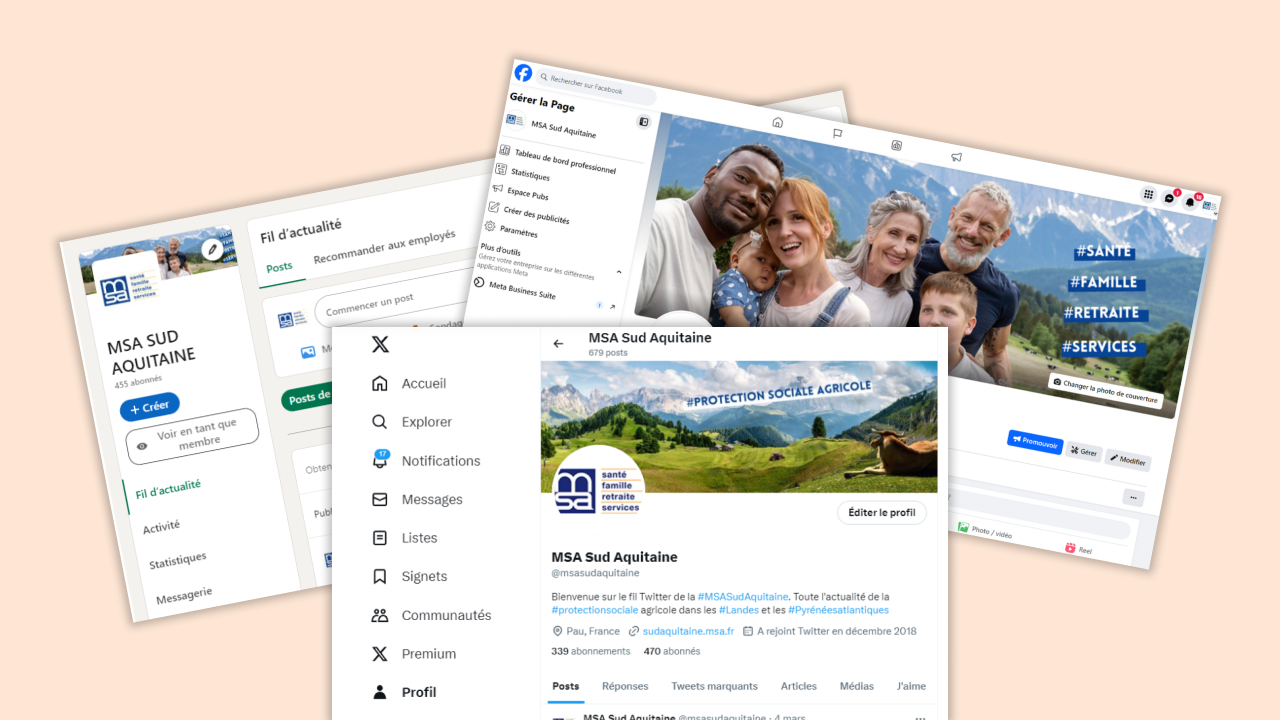Open Facebook apps grid menu icon
The height and width of the screenshot is (720, 1280).
tap(1149, 194)
